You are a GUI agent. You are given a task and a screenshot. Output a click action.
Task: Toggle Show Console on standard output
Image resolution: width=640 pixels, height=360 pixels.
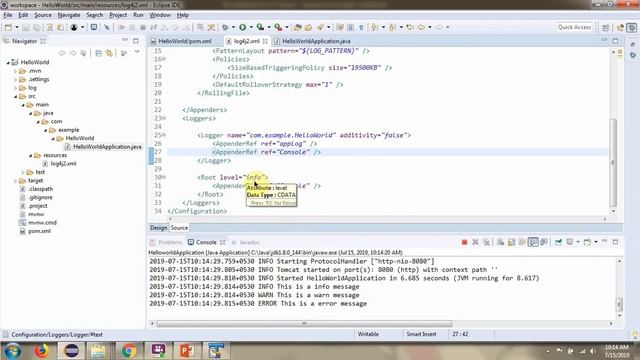click(533, 242)
